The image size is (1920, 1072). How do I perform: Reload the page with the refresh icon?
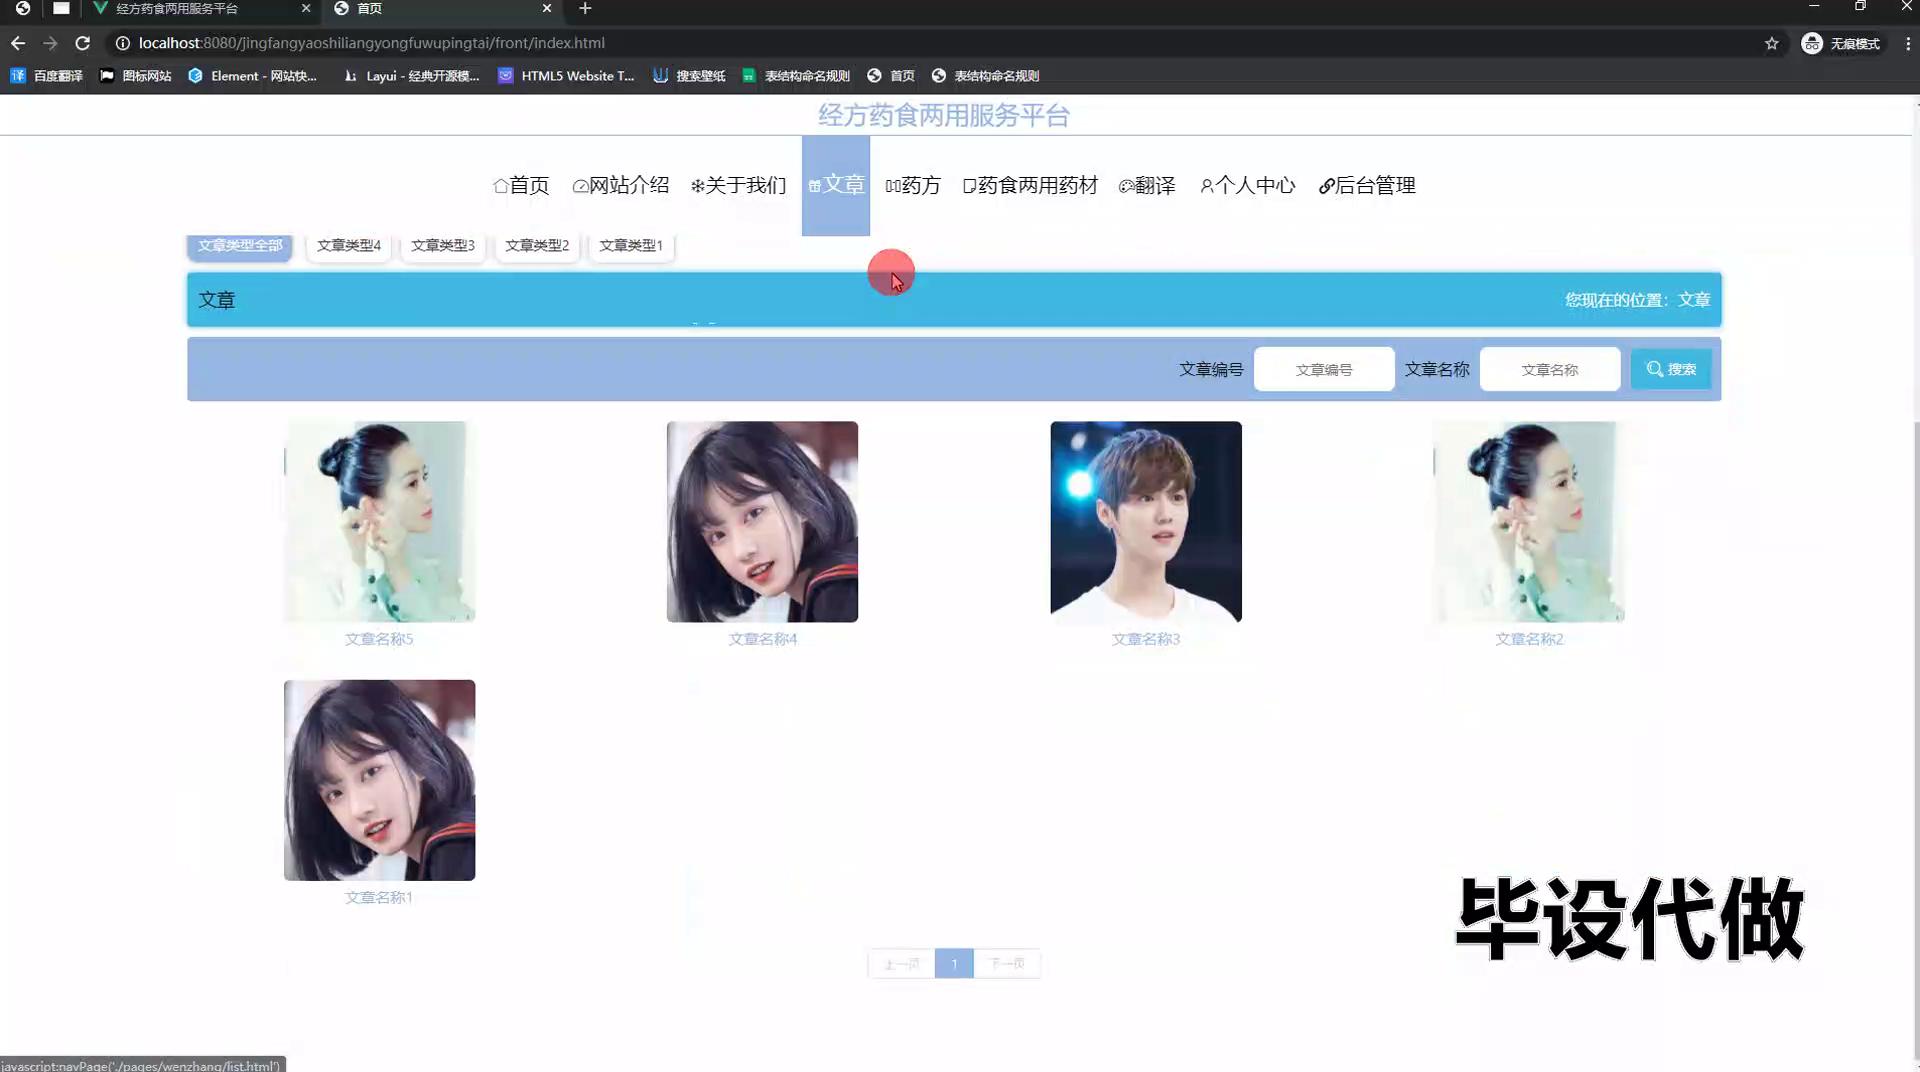[x=83, y=43]
